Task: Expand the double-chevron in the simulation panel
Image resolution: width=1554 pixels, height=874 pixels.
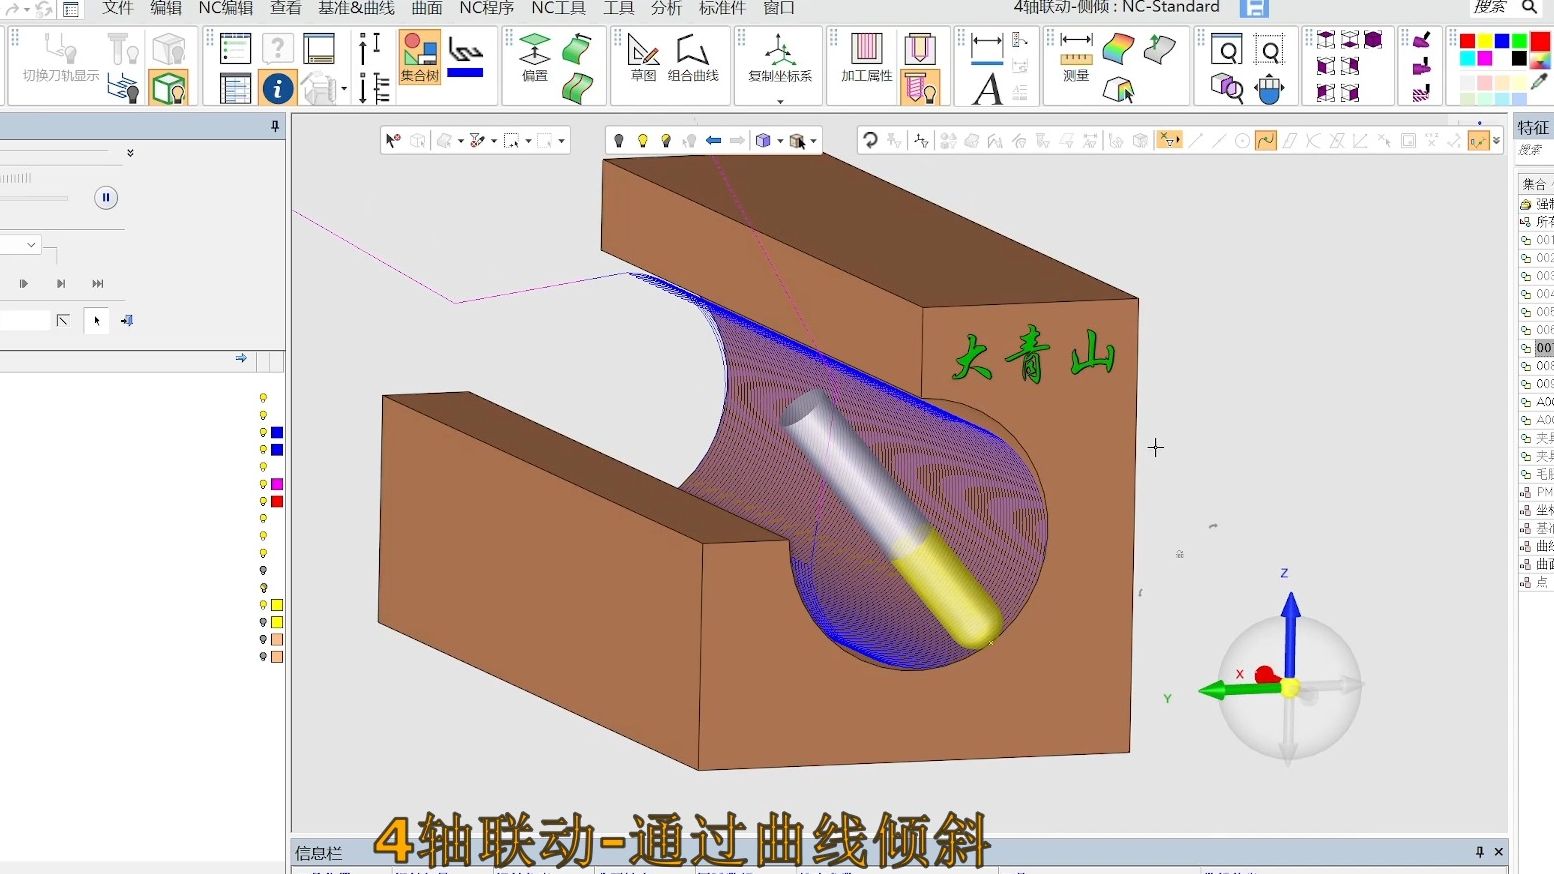Action: pos(130,153)
